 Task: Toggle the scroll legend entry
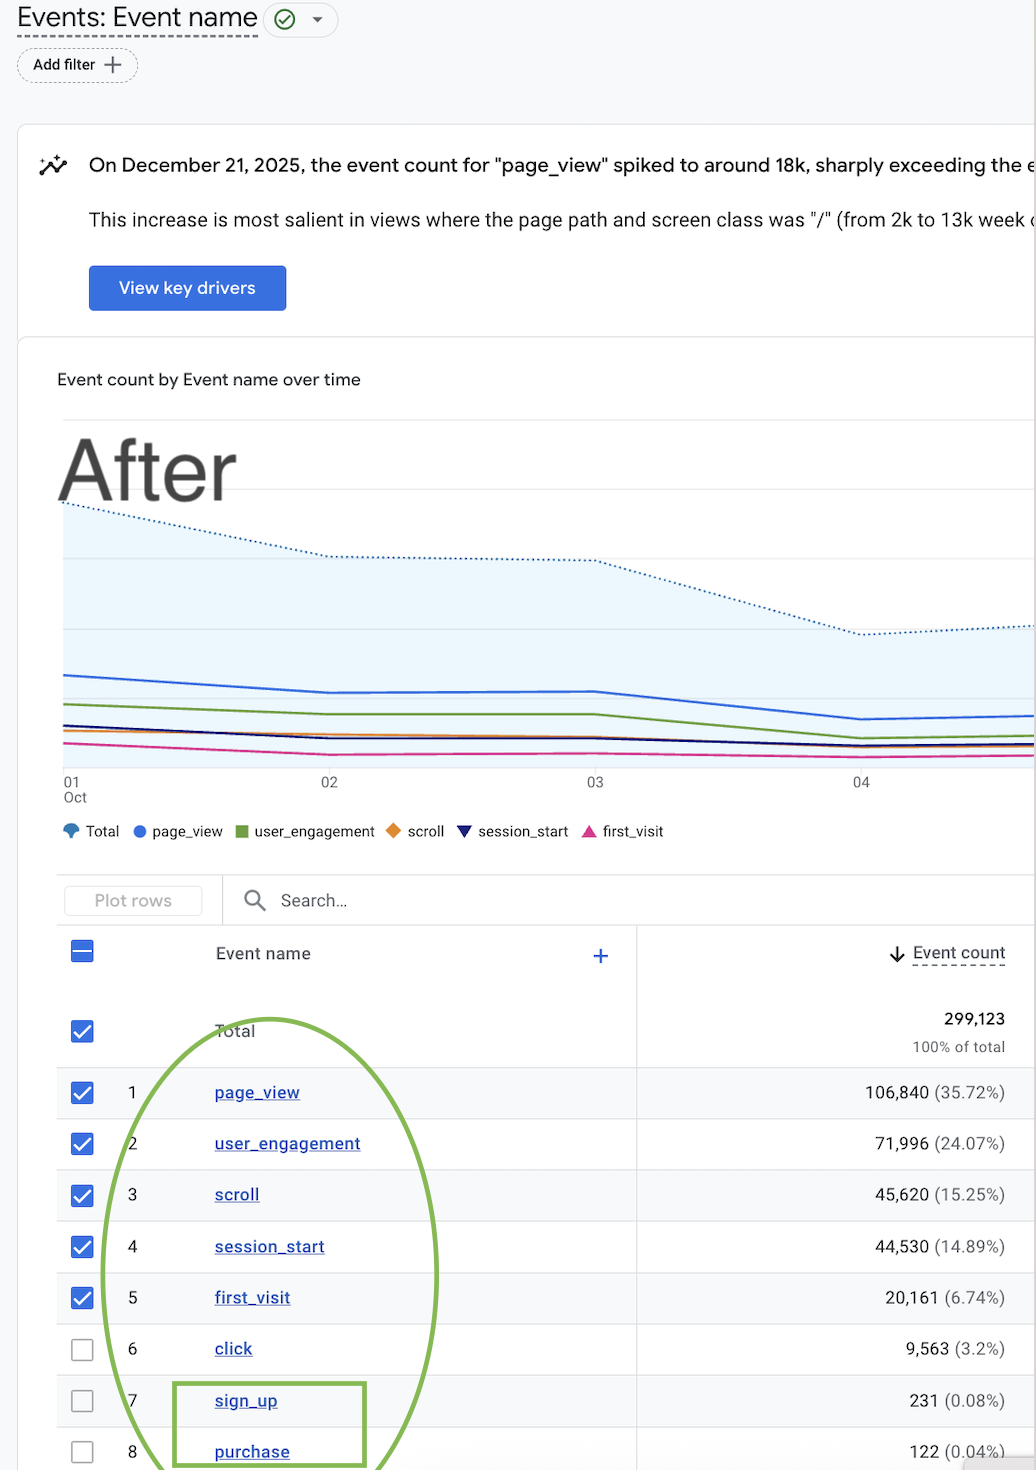(x=415, y=831)
